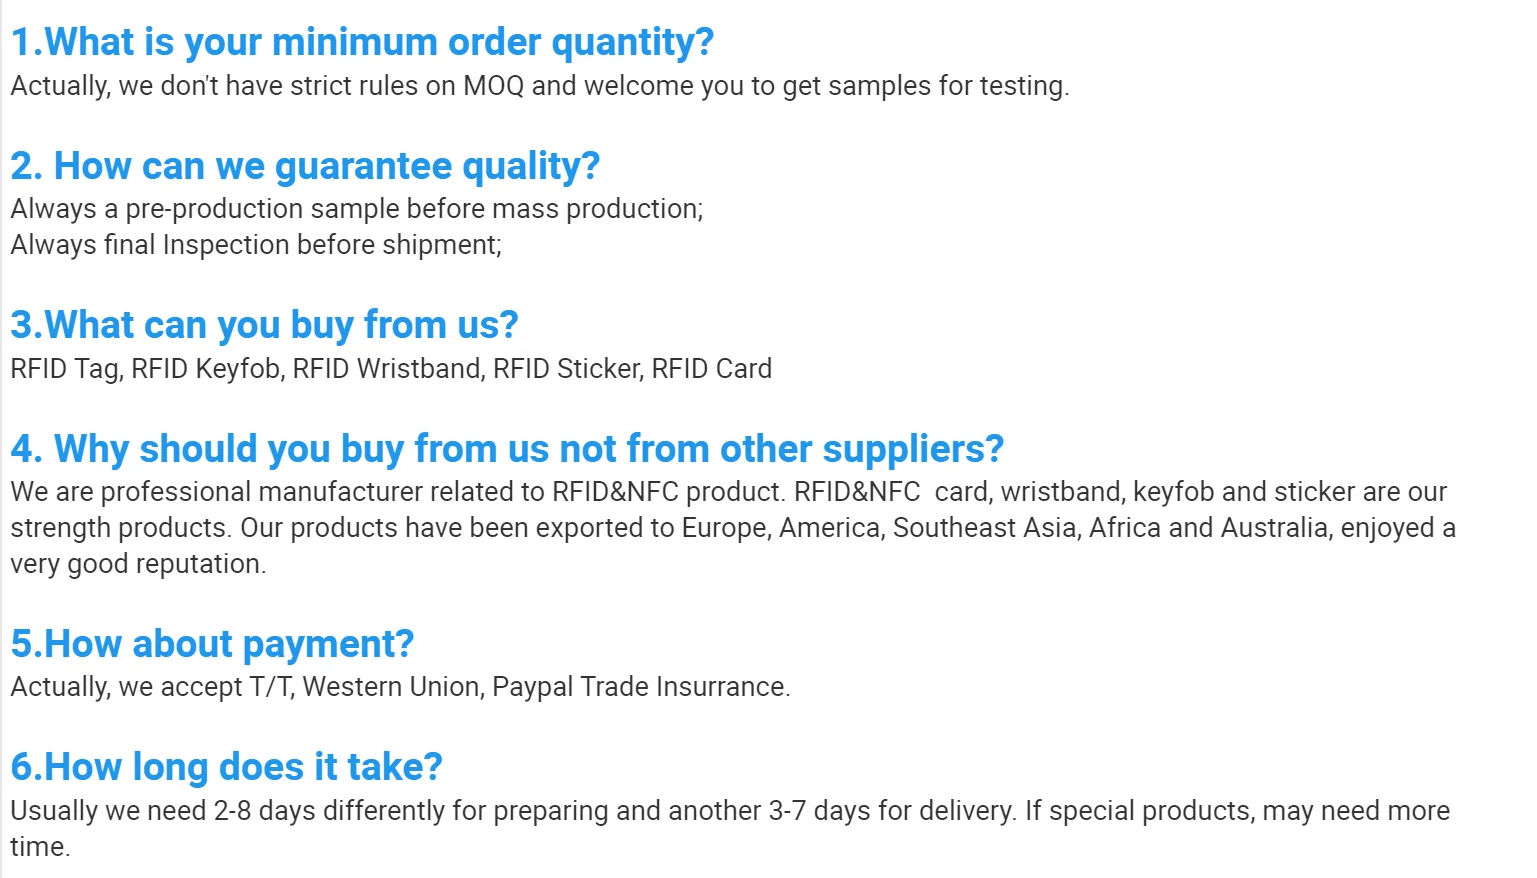This screenshot has height=878, width=1537.
Task: Click the word 'time.' on the final line
Action: [40, 847]
